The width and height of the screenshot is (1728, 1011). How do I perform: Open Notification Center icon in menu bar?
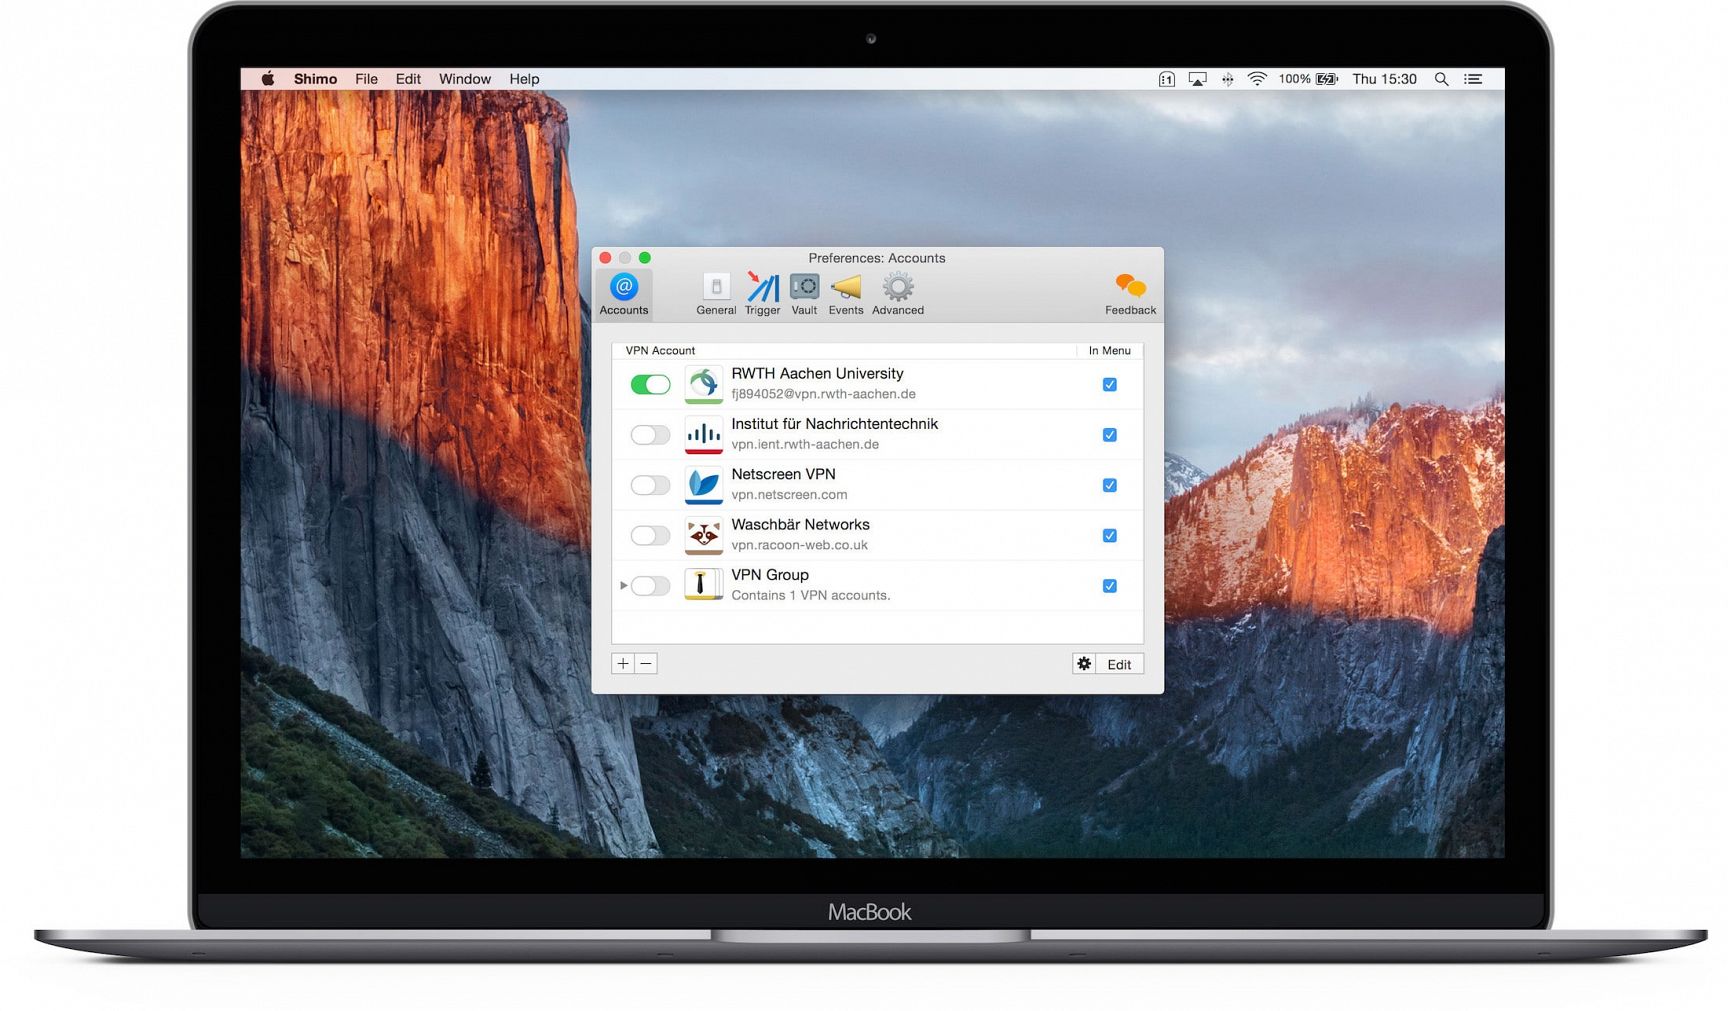point(1473,79)
